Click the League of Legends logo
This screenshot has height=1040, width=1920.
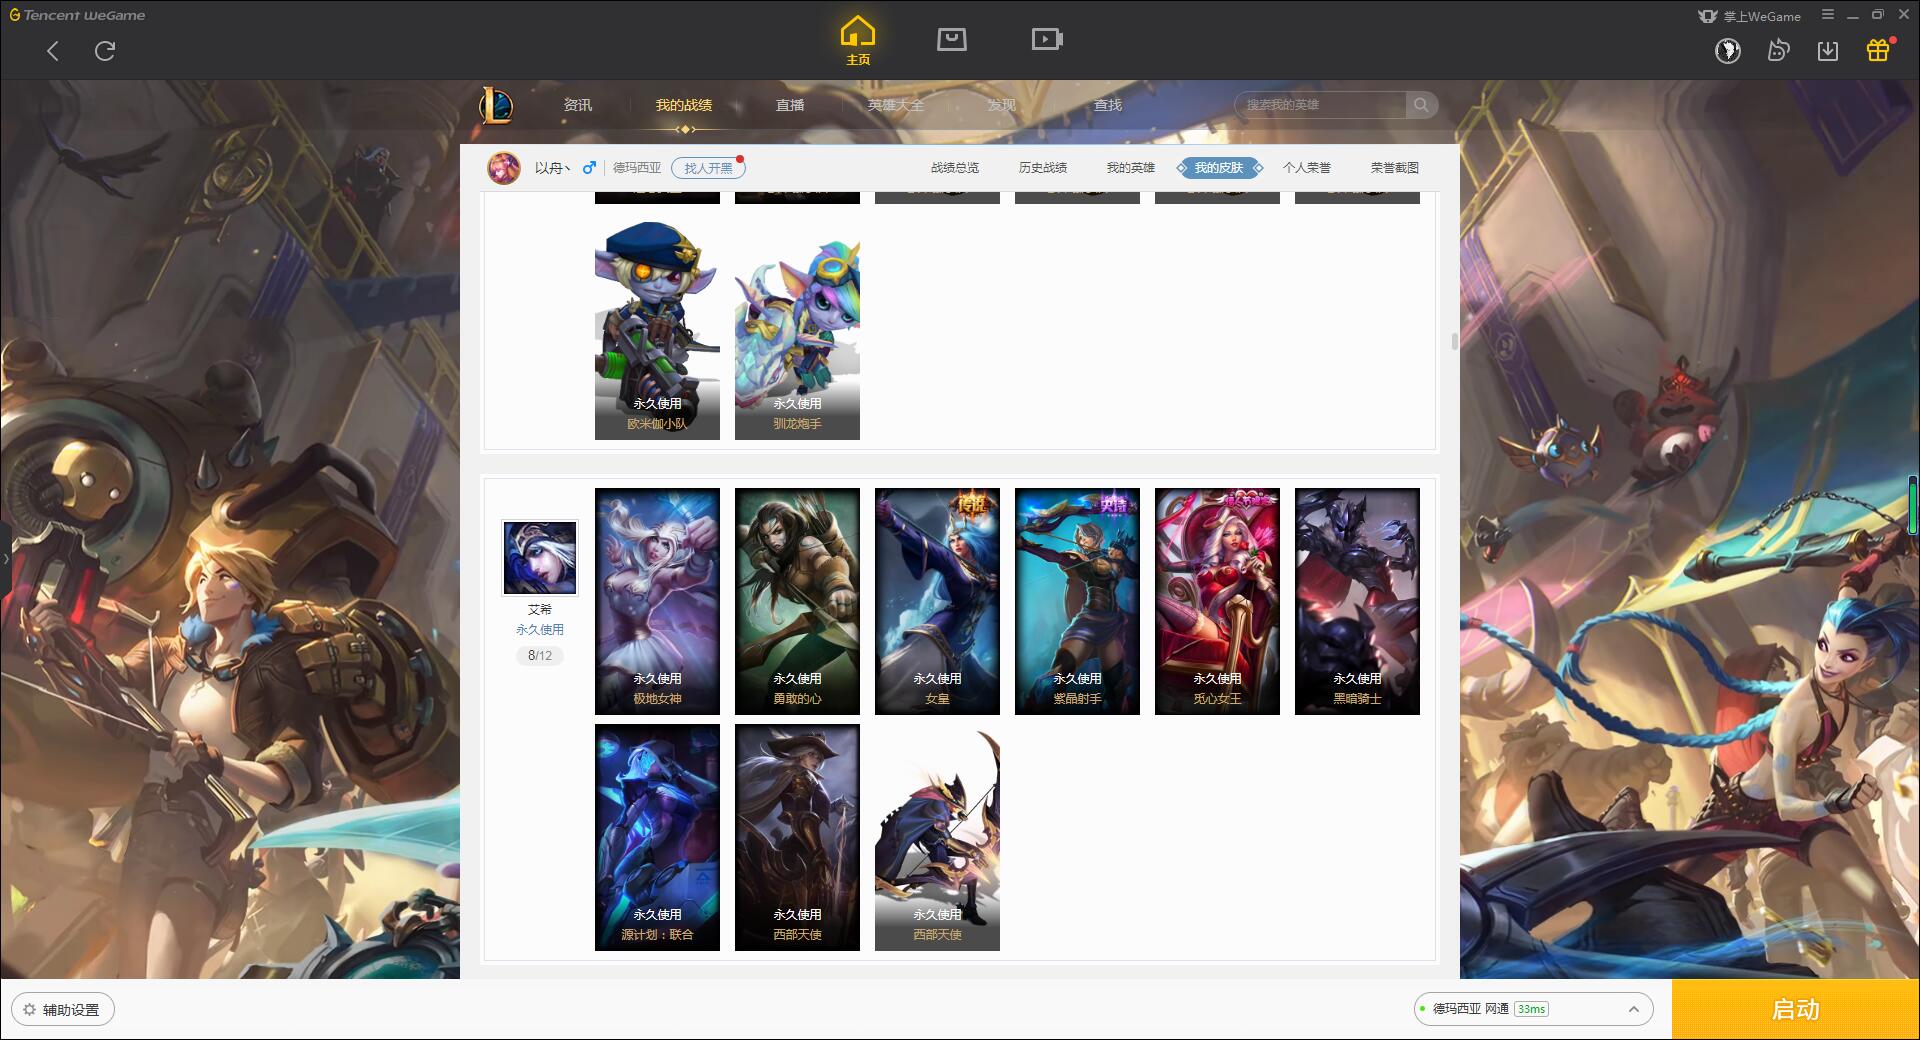[496, 105]
